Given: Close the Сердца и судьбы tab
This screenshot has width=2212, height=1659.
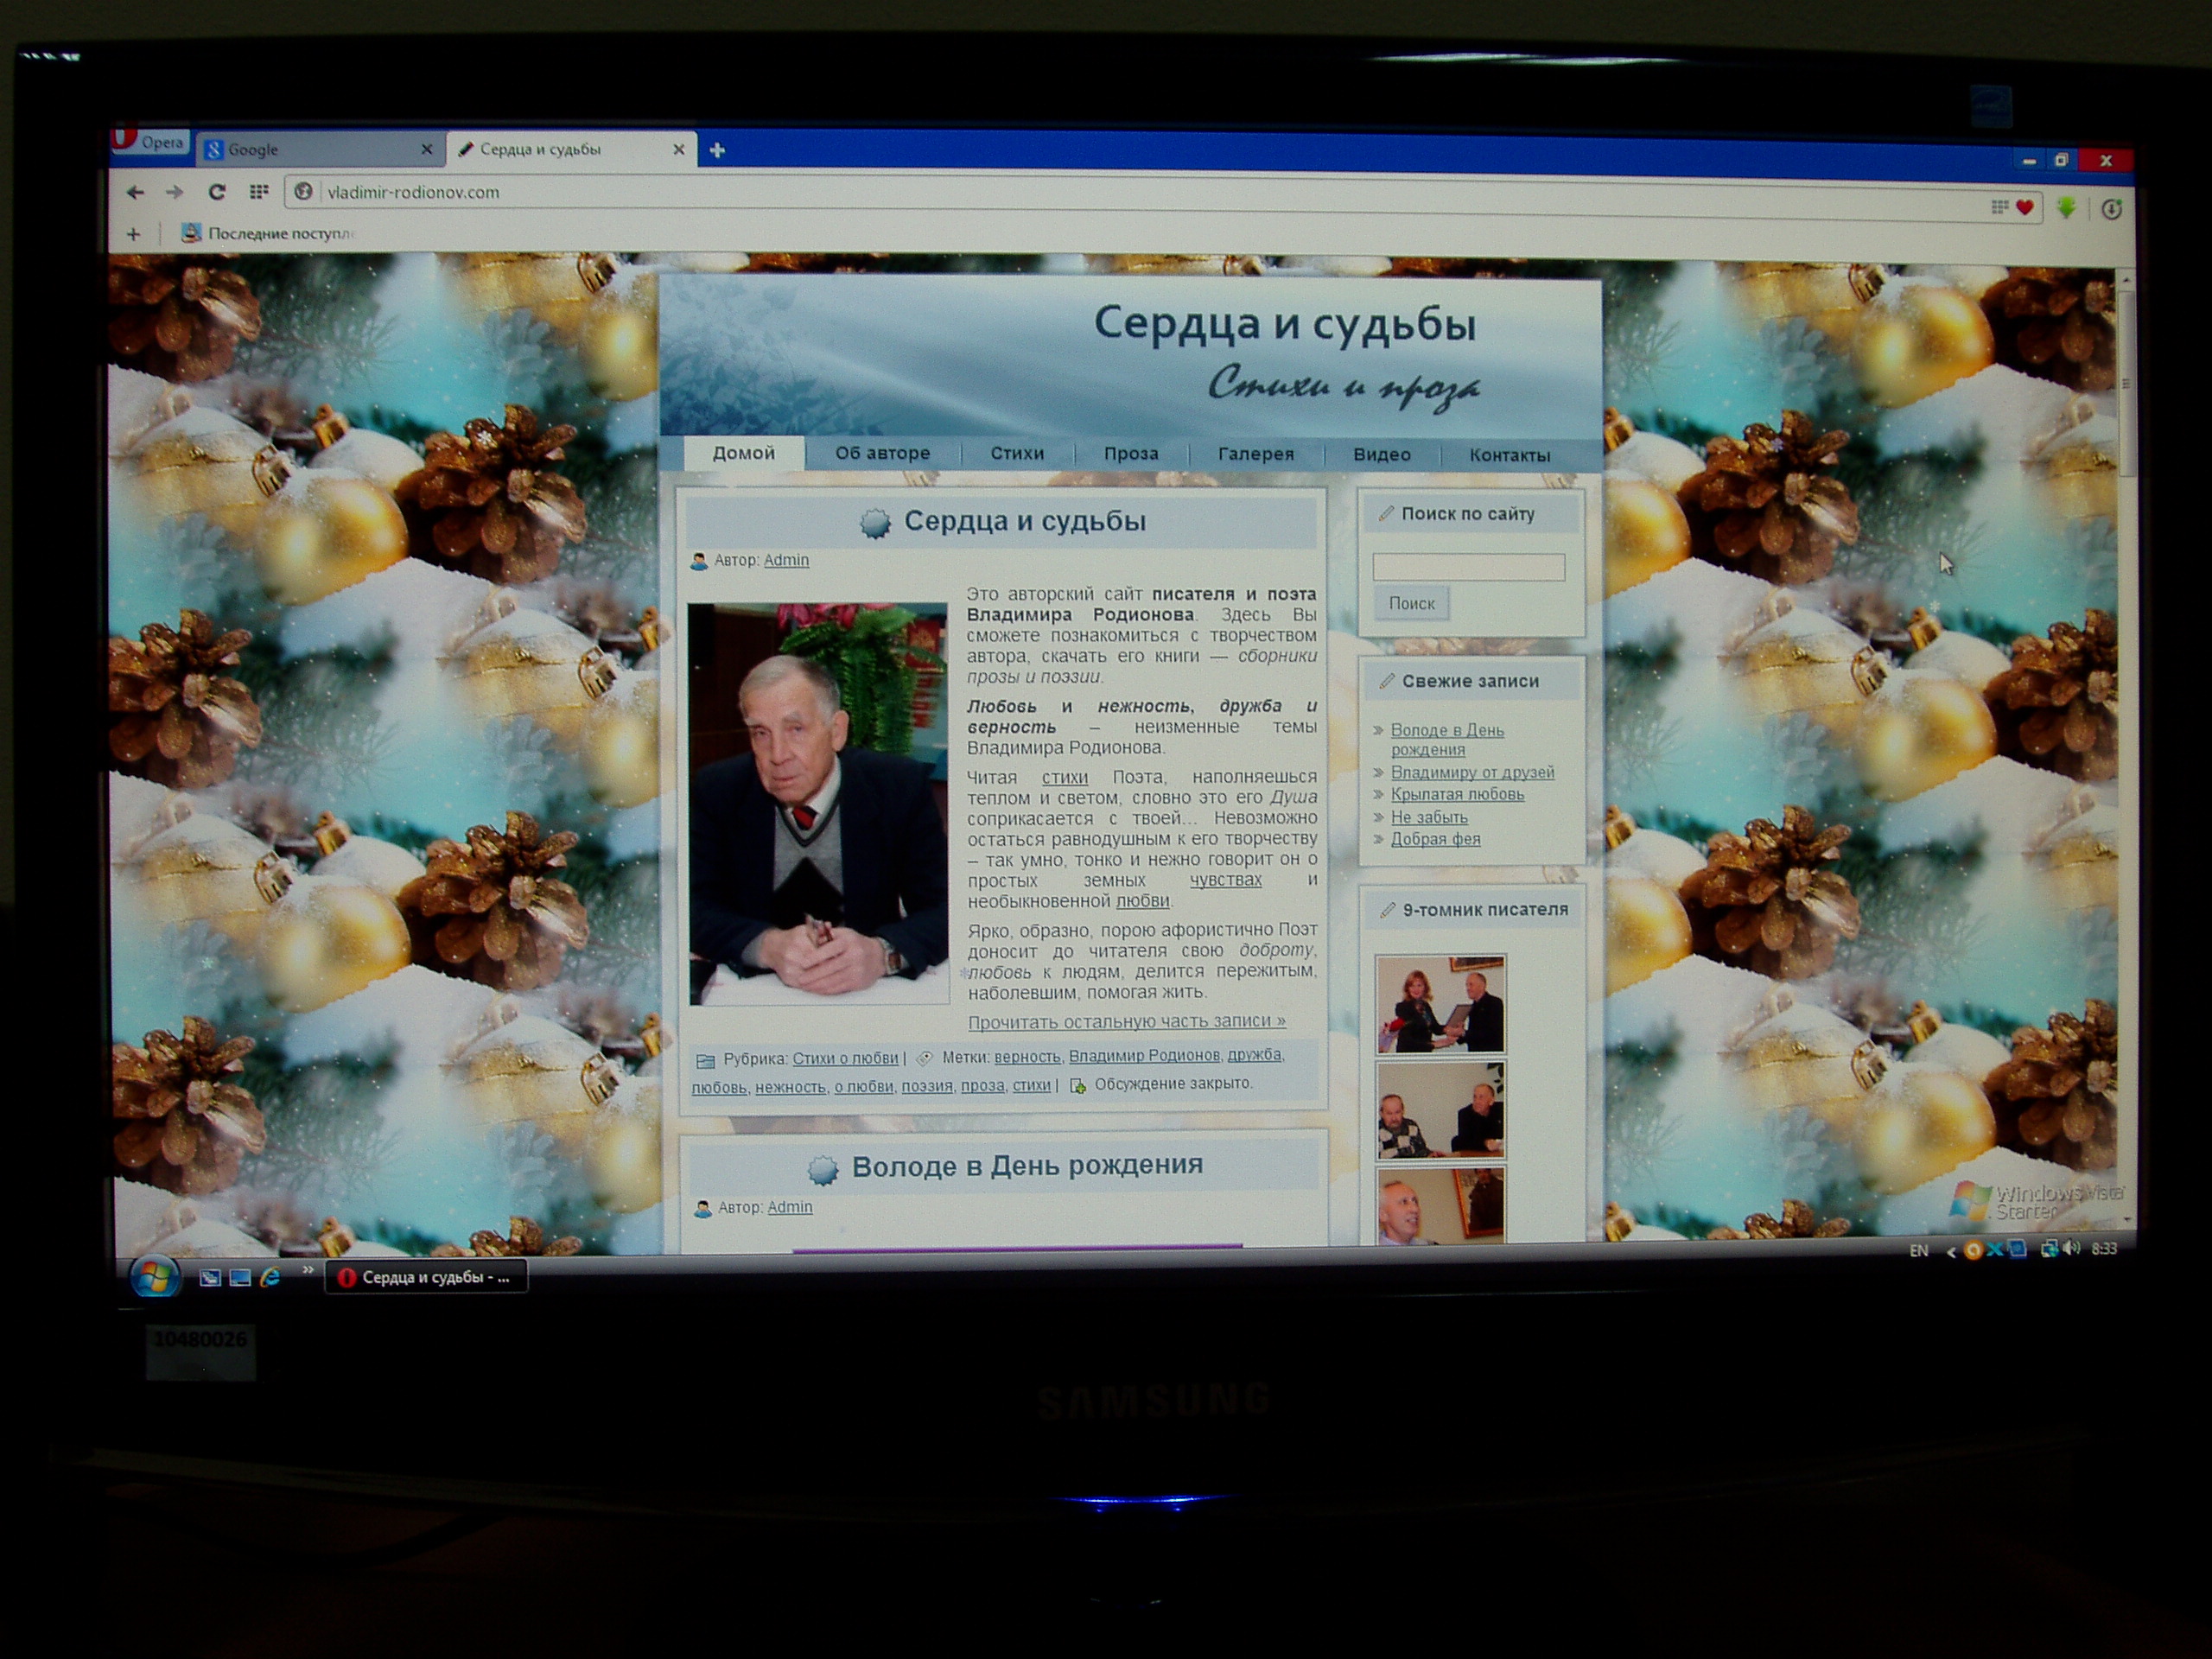Looking at the screenshot, I should point(679,149).
